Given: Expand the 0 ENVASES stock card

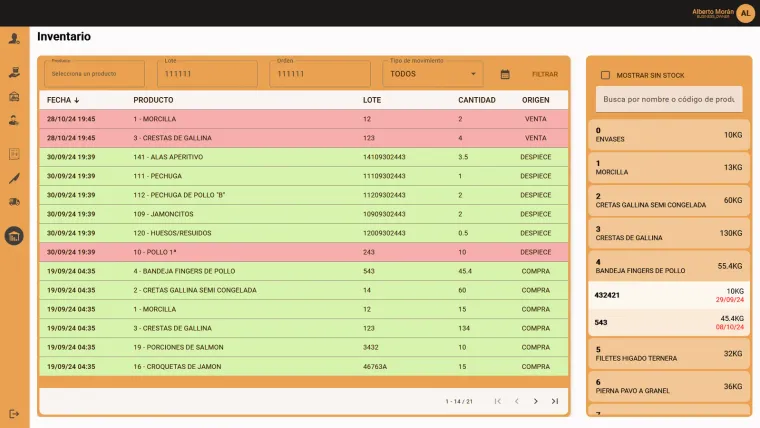Looking at the screenshot, I should pos(669,135).
